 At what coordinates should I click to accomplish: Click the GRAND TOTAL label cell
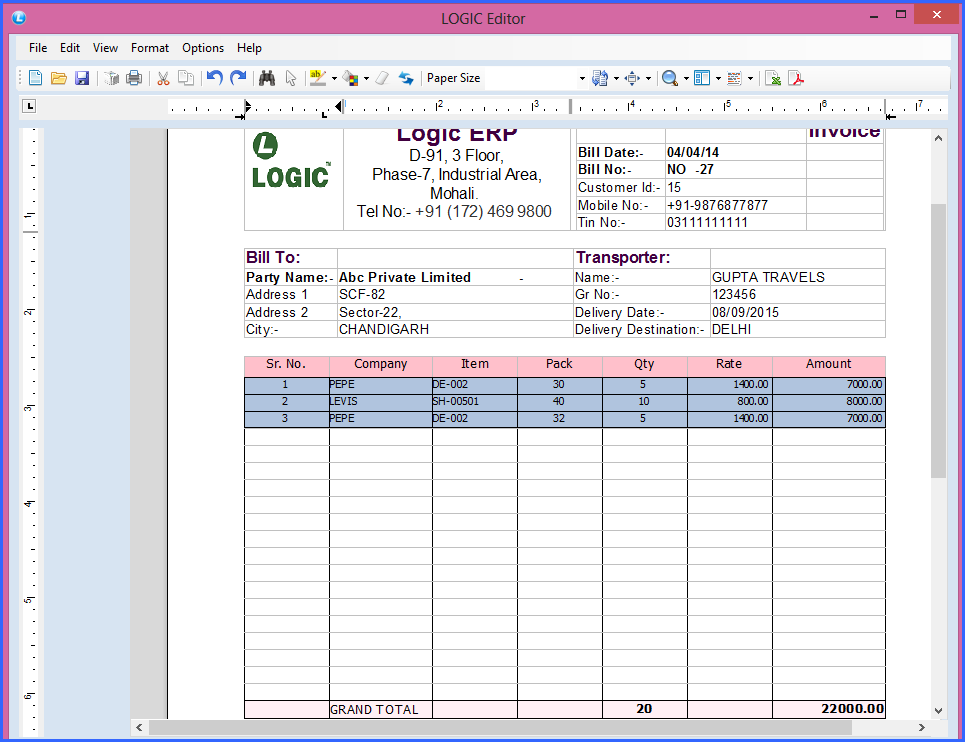tap(380, 709)
